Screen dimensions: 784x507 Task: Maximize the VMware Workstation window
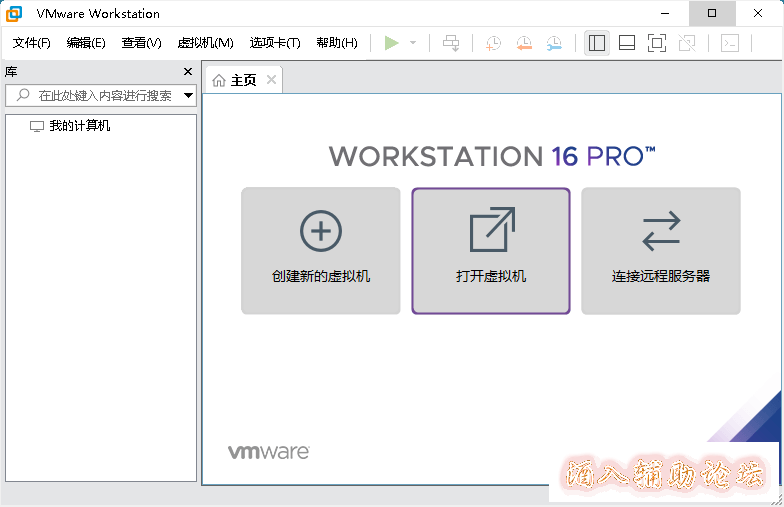pos(712,14)
